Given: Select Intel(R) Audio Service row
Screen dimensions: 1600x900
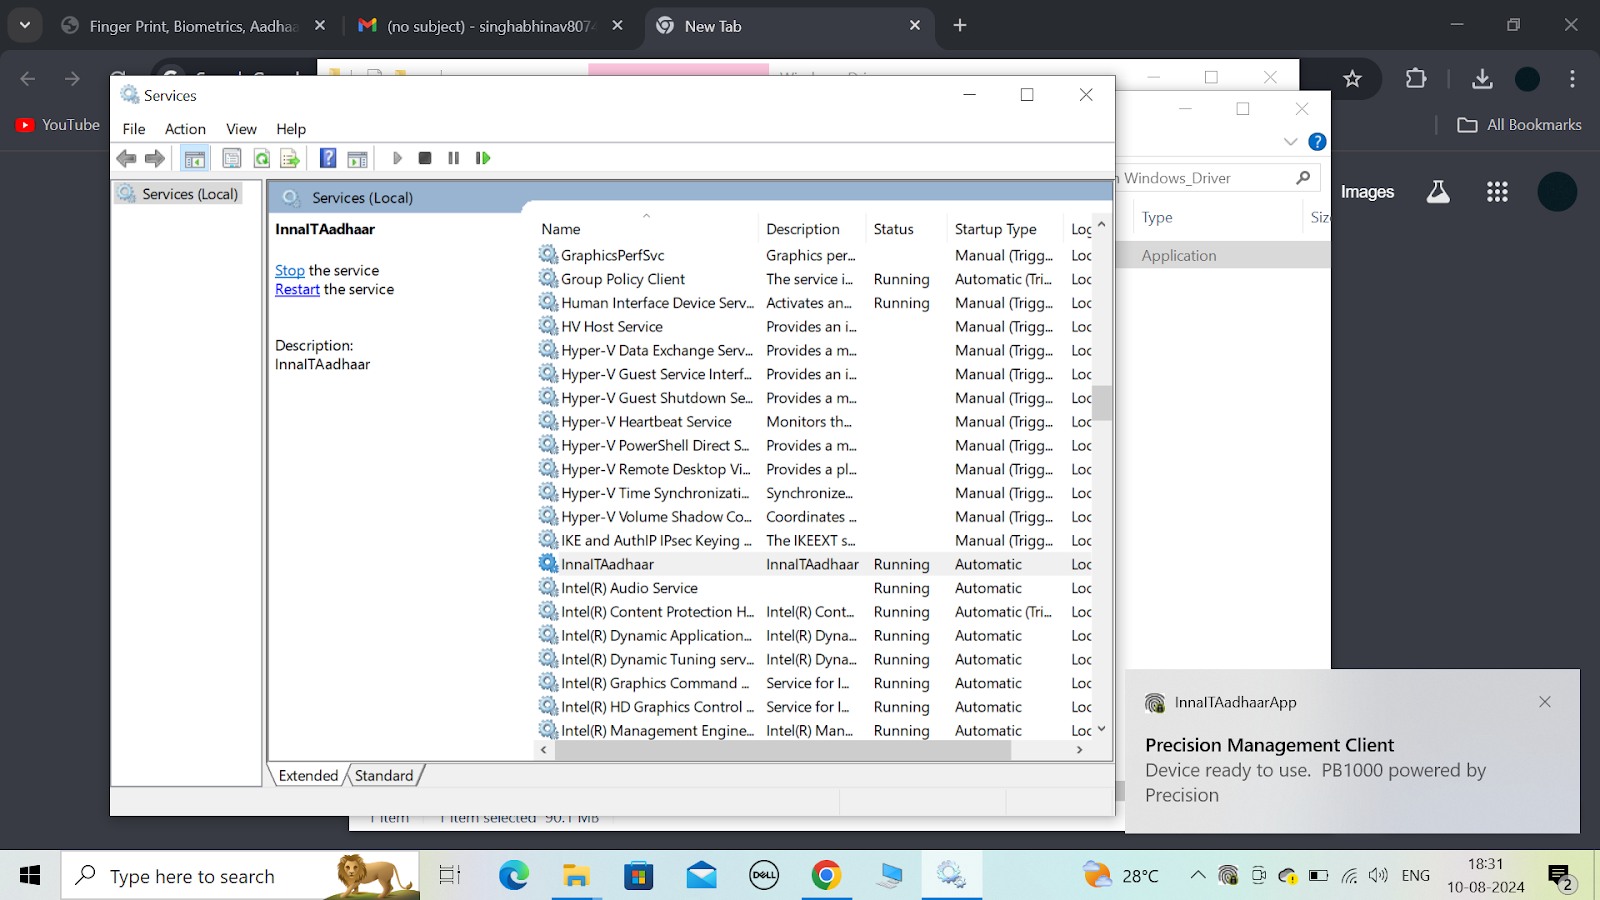Looking at the screenshot, I should [814, 588].
